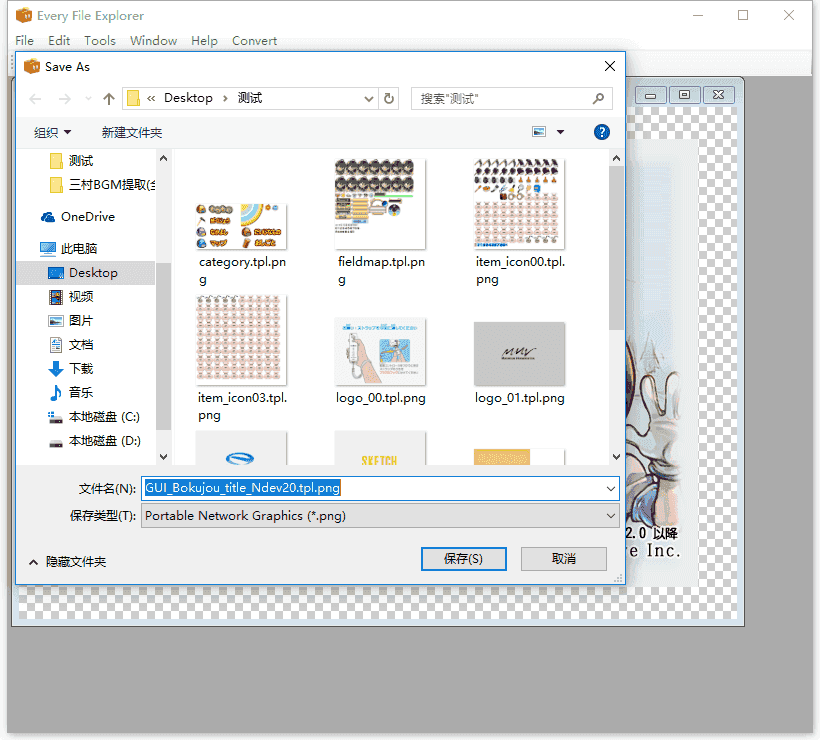The width and height of the screenshot is (820, 740).
Task: Click 测试 in the address breadcrumb
Action: point(250,98)
